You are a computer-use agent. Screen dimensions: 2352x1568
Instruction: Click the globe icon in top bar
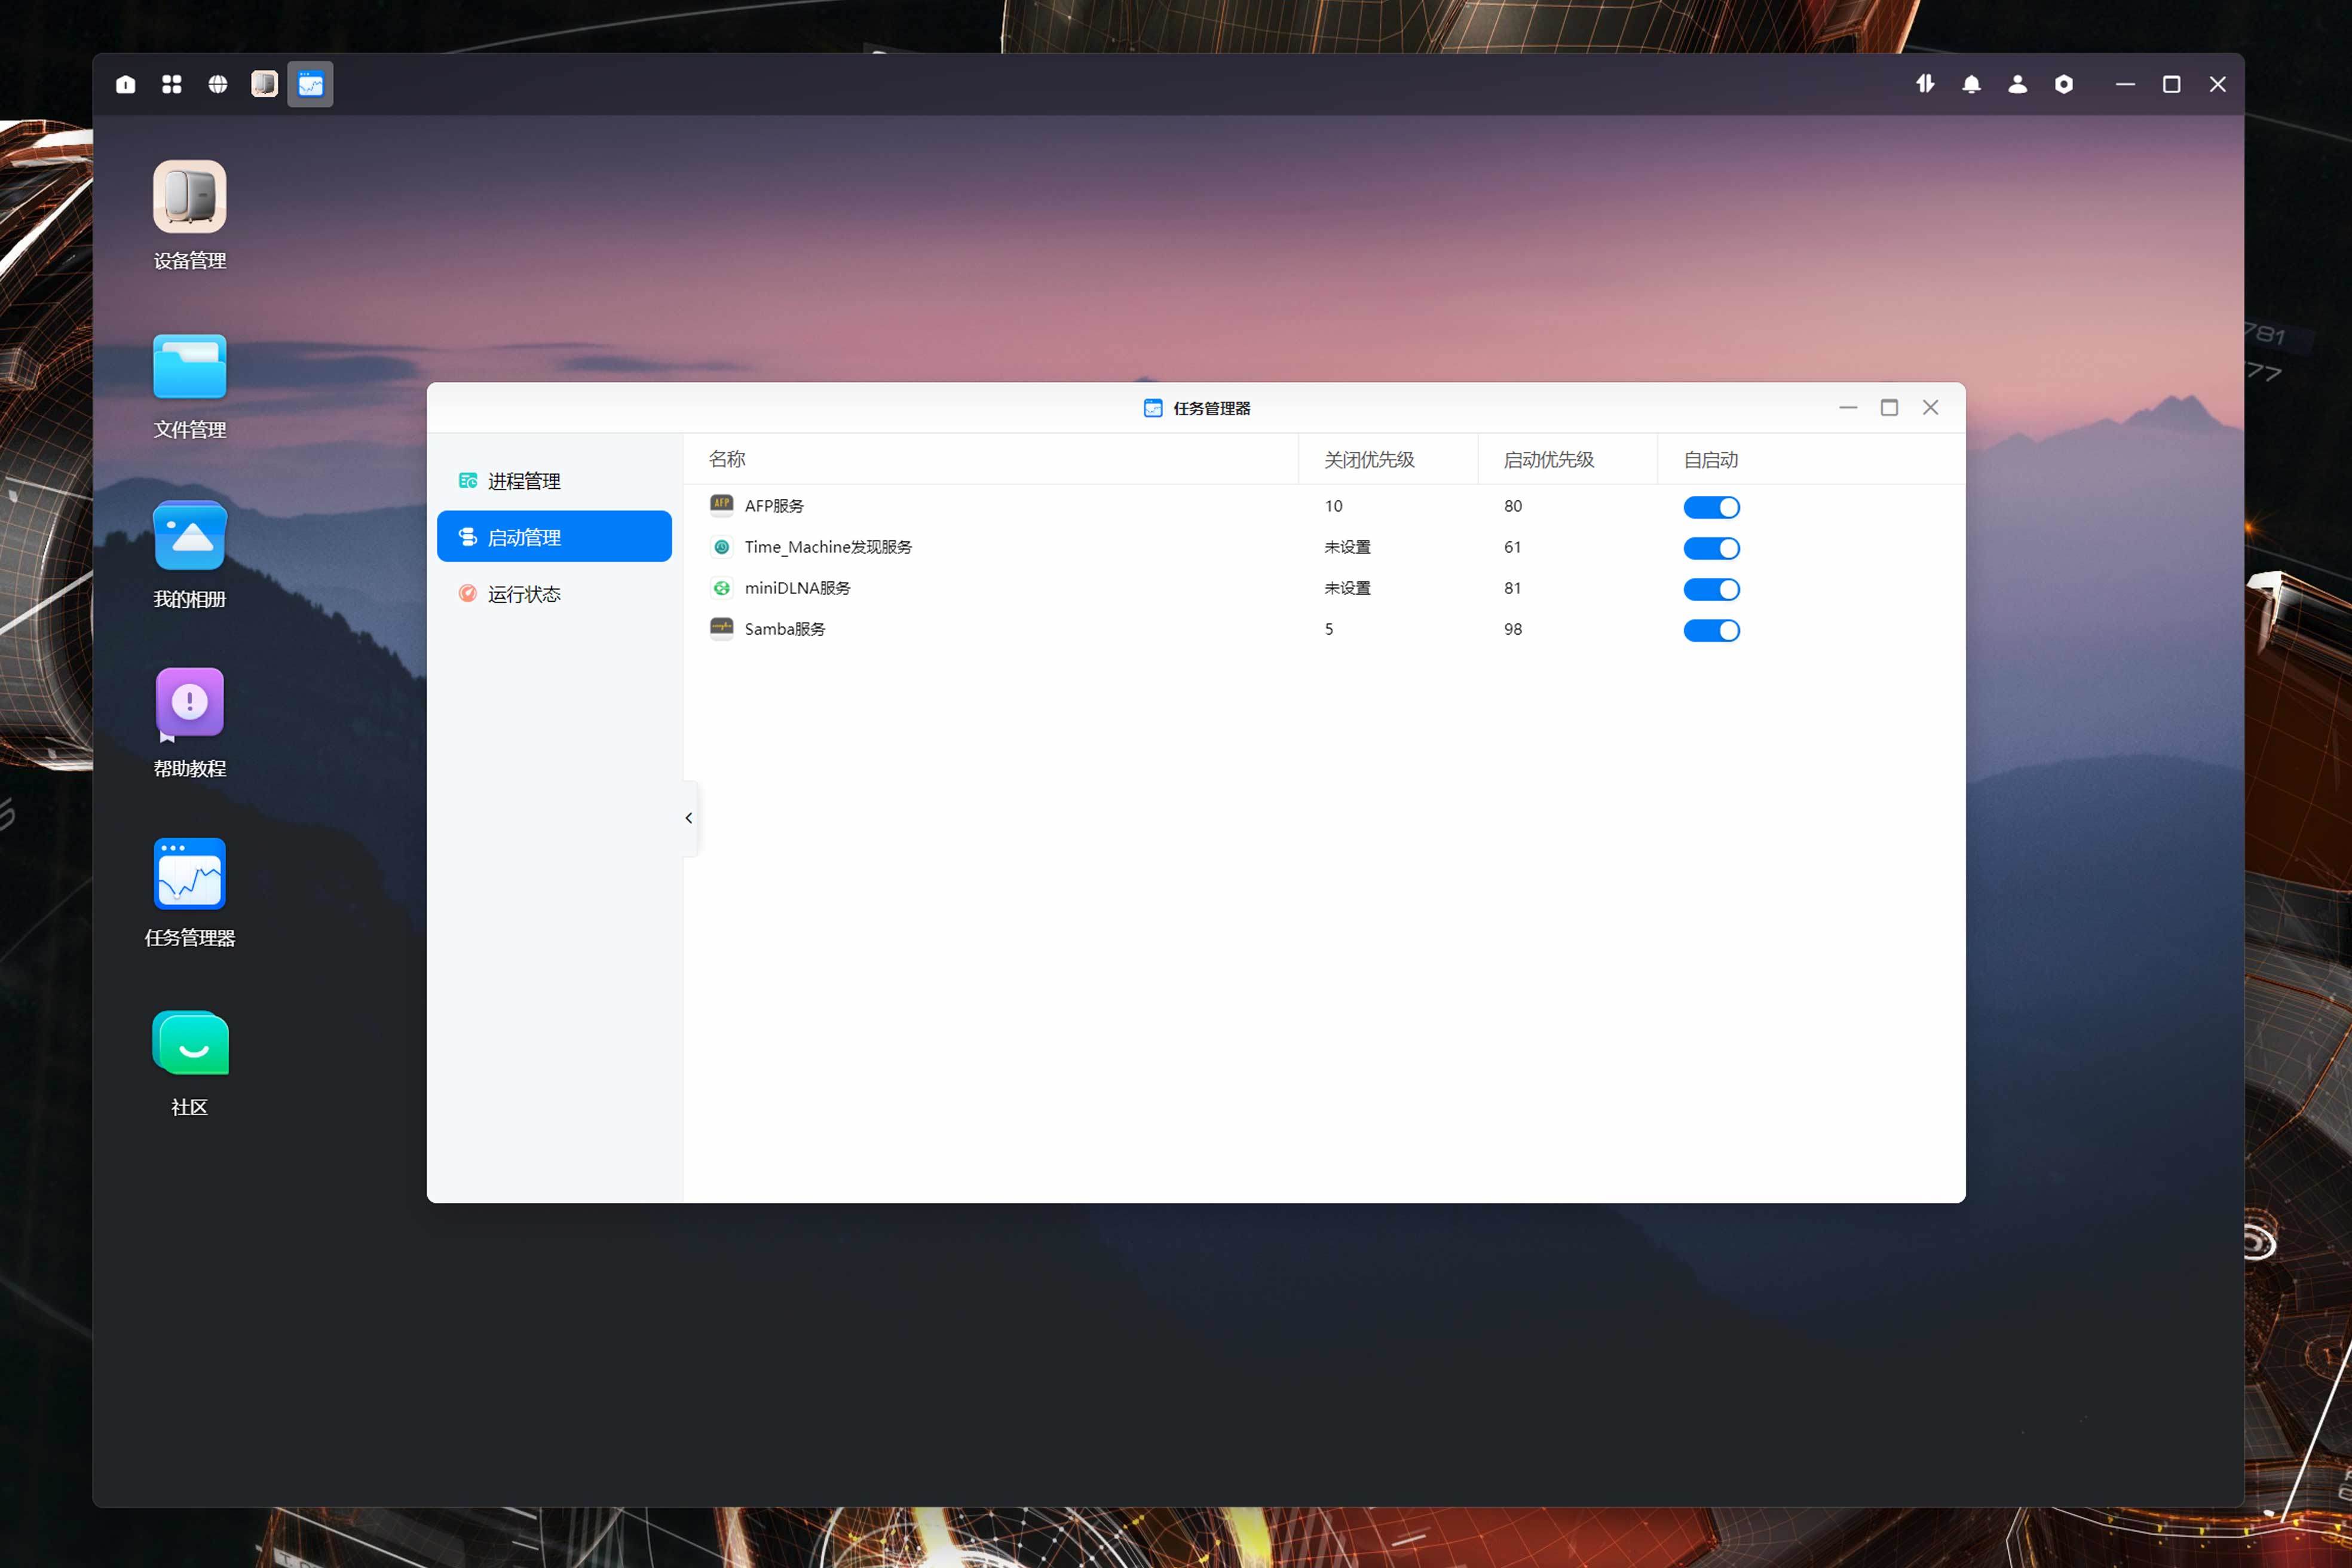pyautogui.click(x=217, y=84)
